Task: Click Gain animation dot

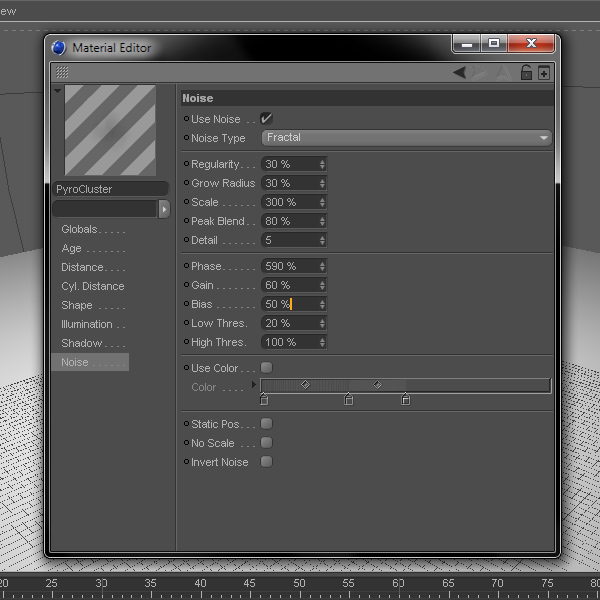Action: pyautogui.click(x=186, y=284)
